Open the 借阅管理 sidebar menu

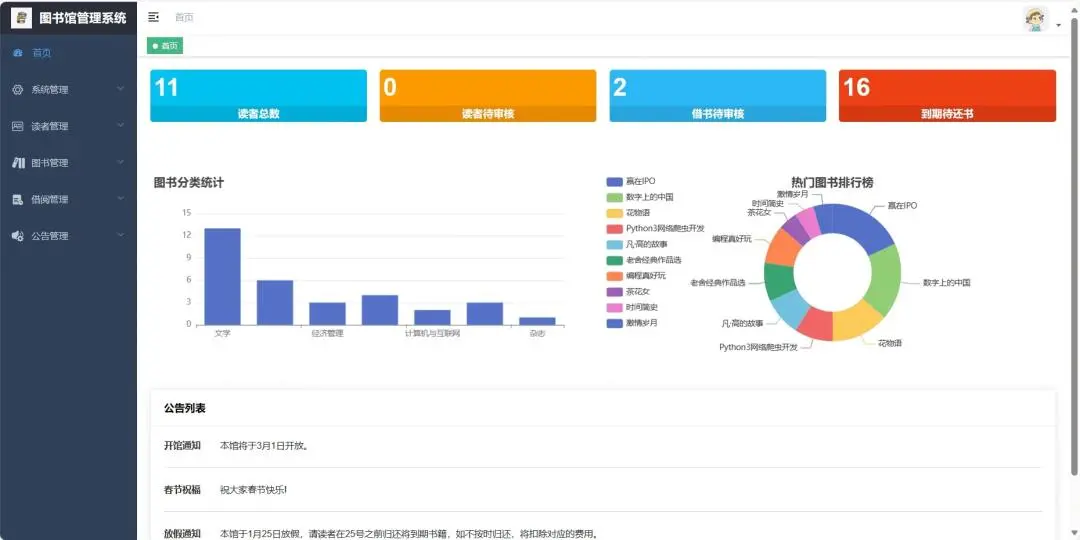68,200
